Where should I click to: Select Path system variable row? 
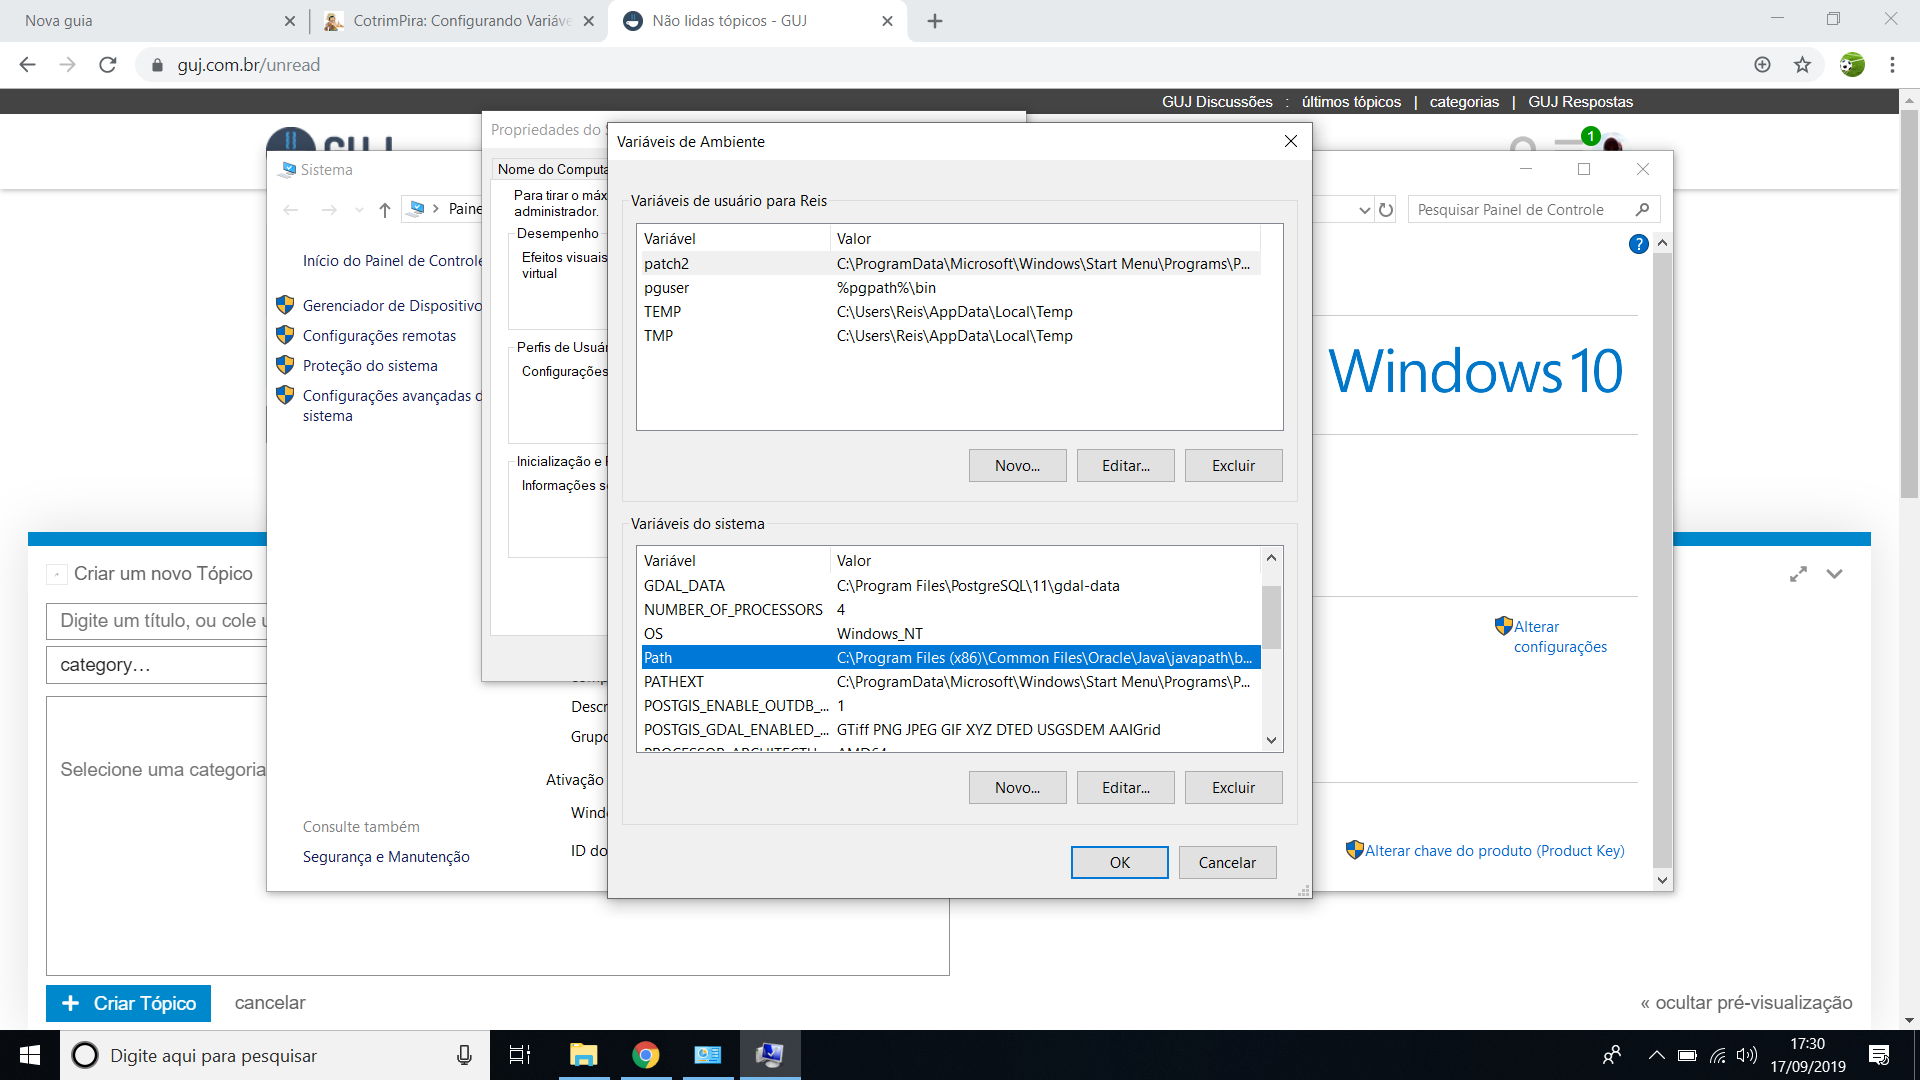(x=950, y=658)
